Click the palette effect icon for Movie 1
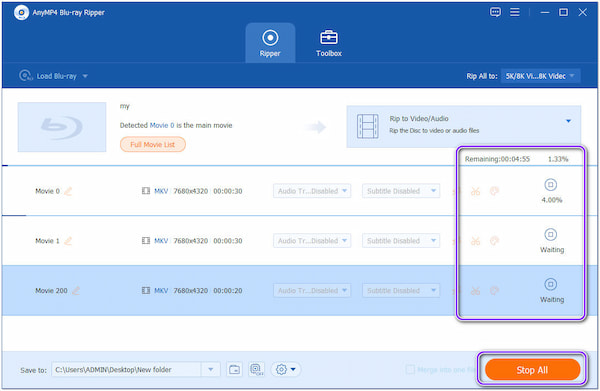Screen dimensions: 600x391 pos(494,241)
